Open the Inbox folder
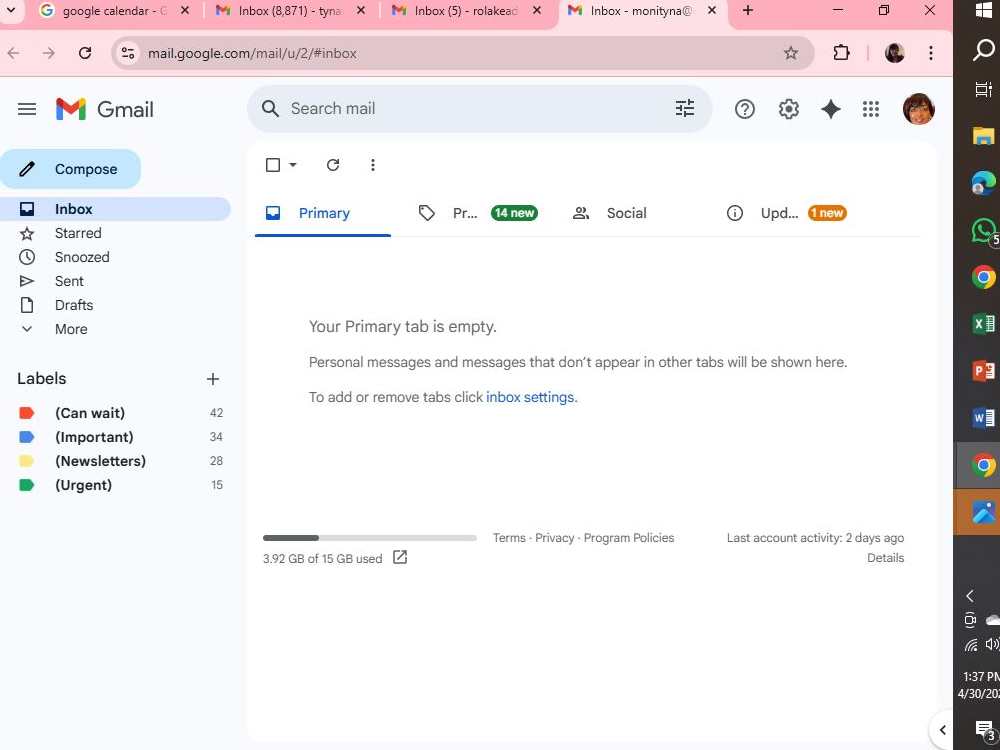 [x=115, y=209]
